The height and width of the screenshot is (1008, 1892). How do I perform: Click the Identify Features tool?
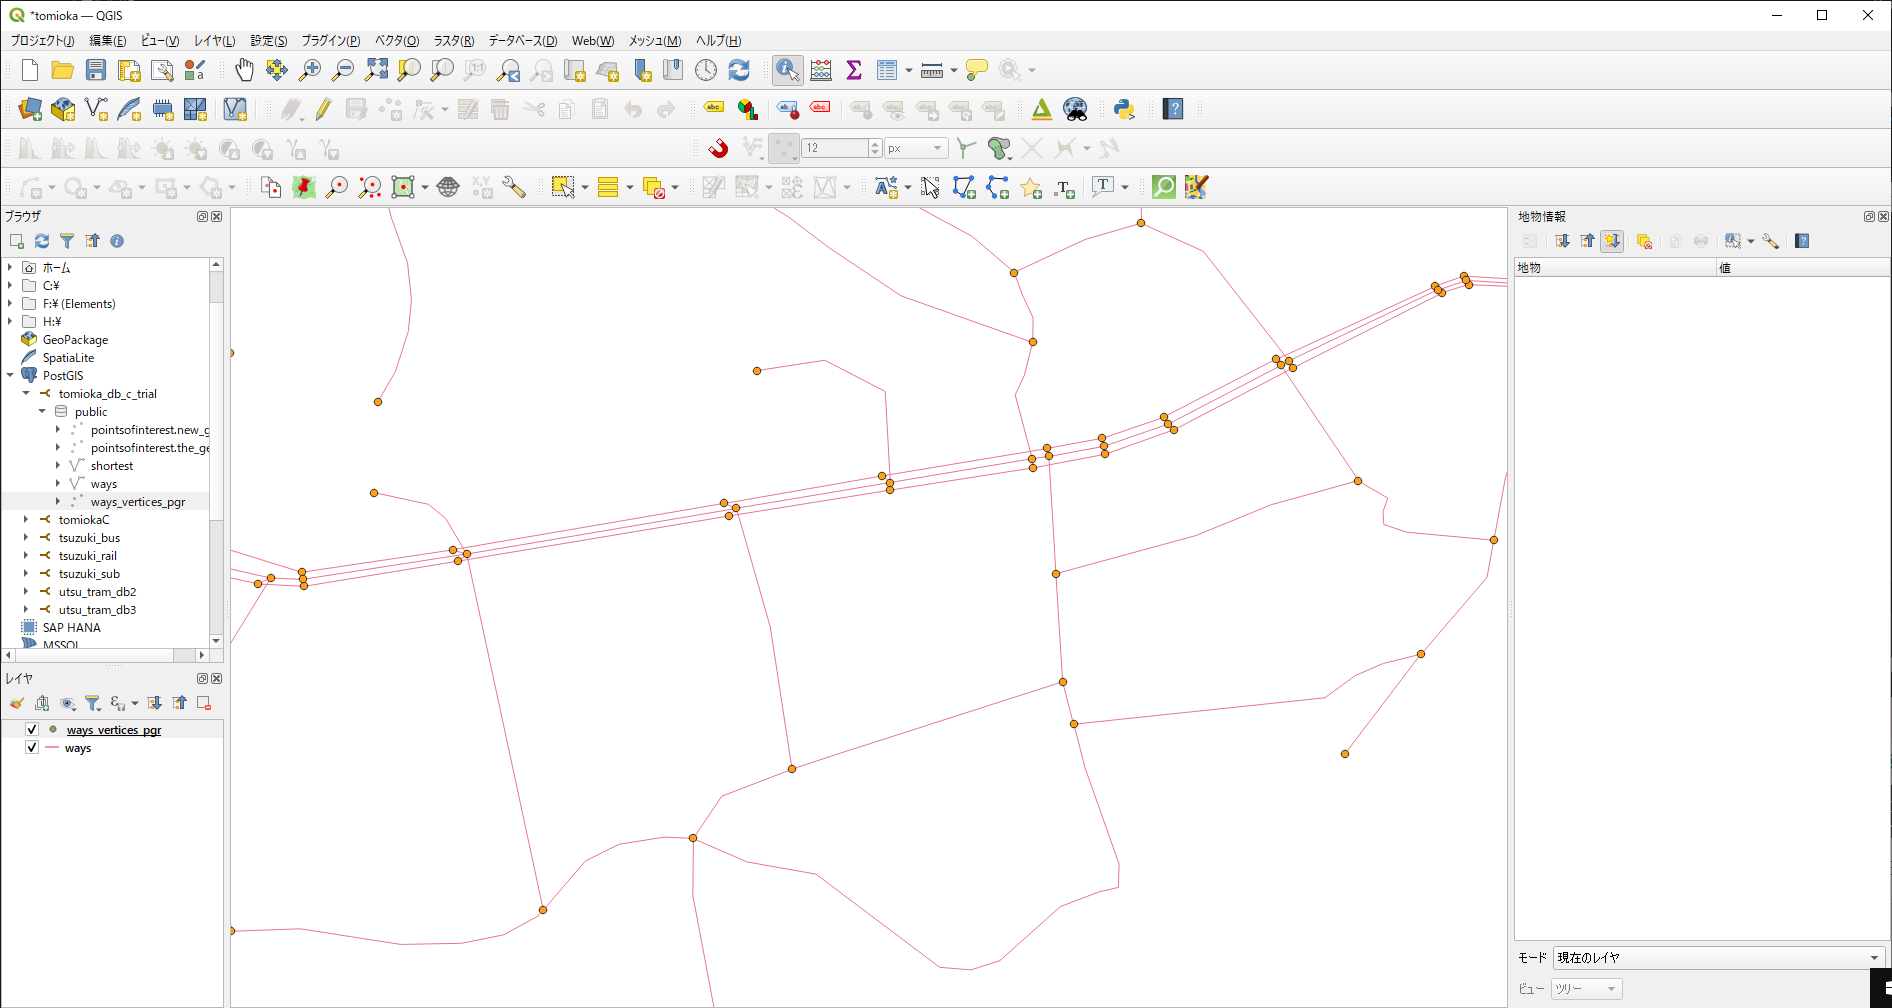787,70
